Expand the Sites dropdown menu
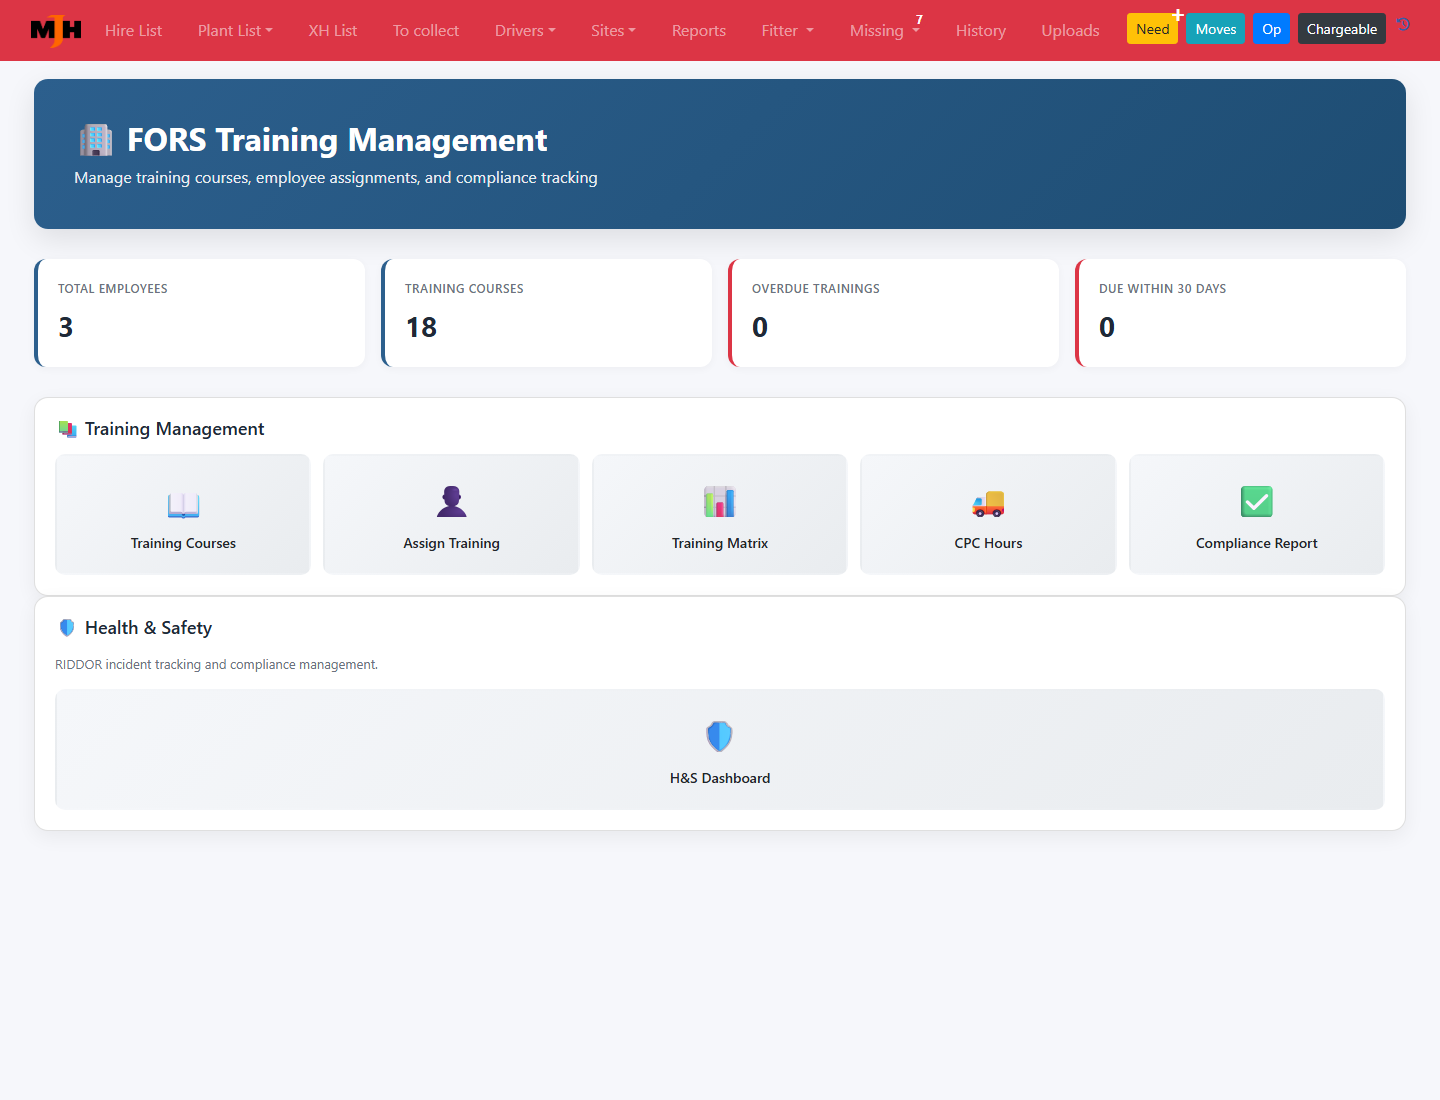The image size is (1440, 1100). [x=613, y=30]
